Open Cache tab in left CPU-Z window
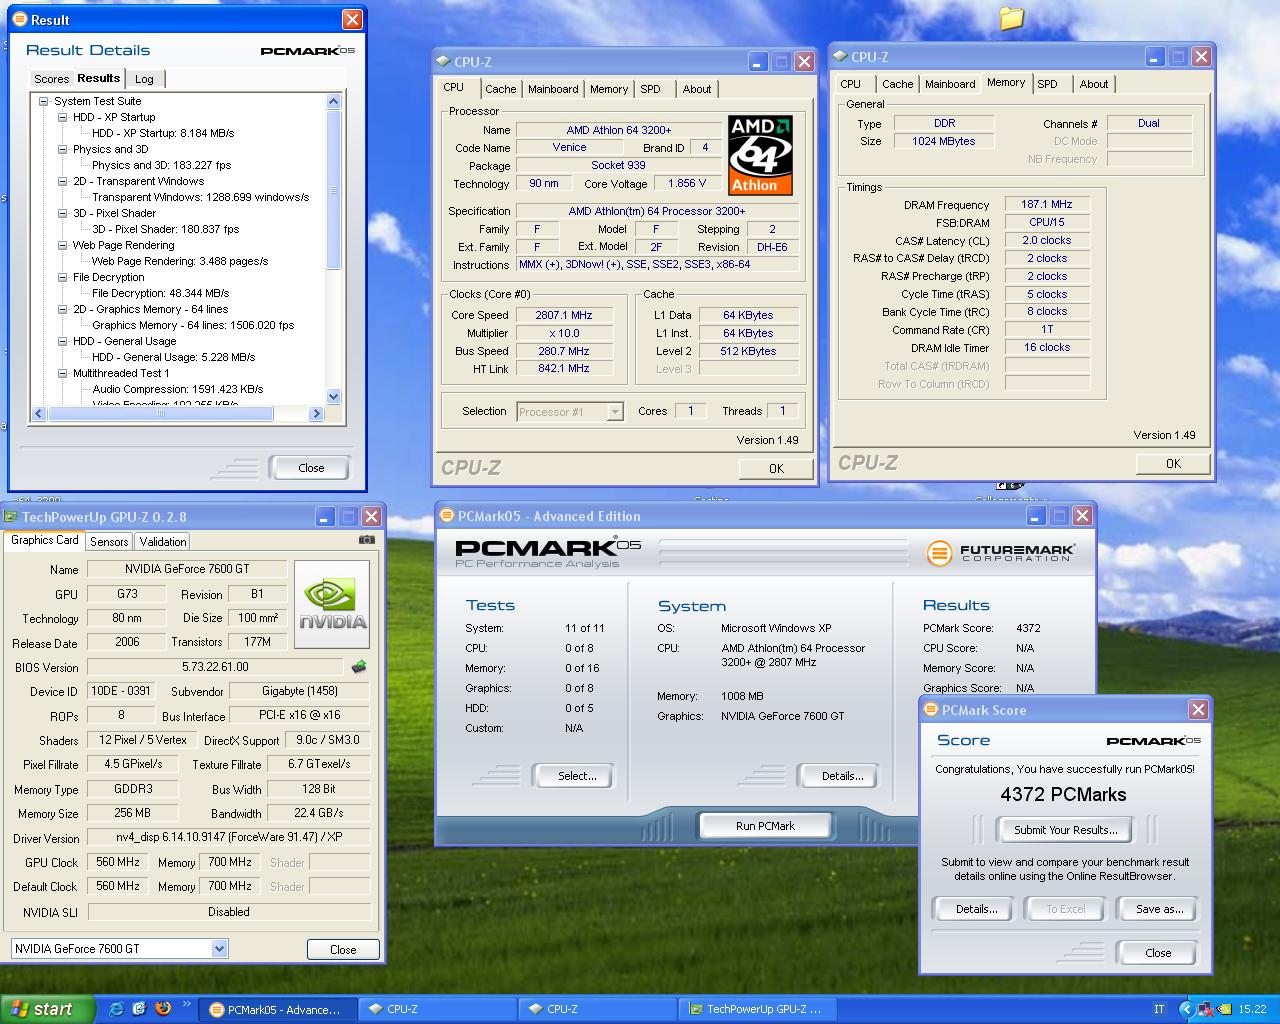Screen dimensions: 1280x1024 tap(501, 89)
